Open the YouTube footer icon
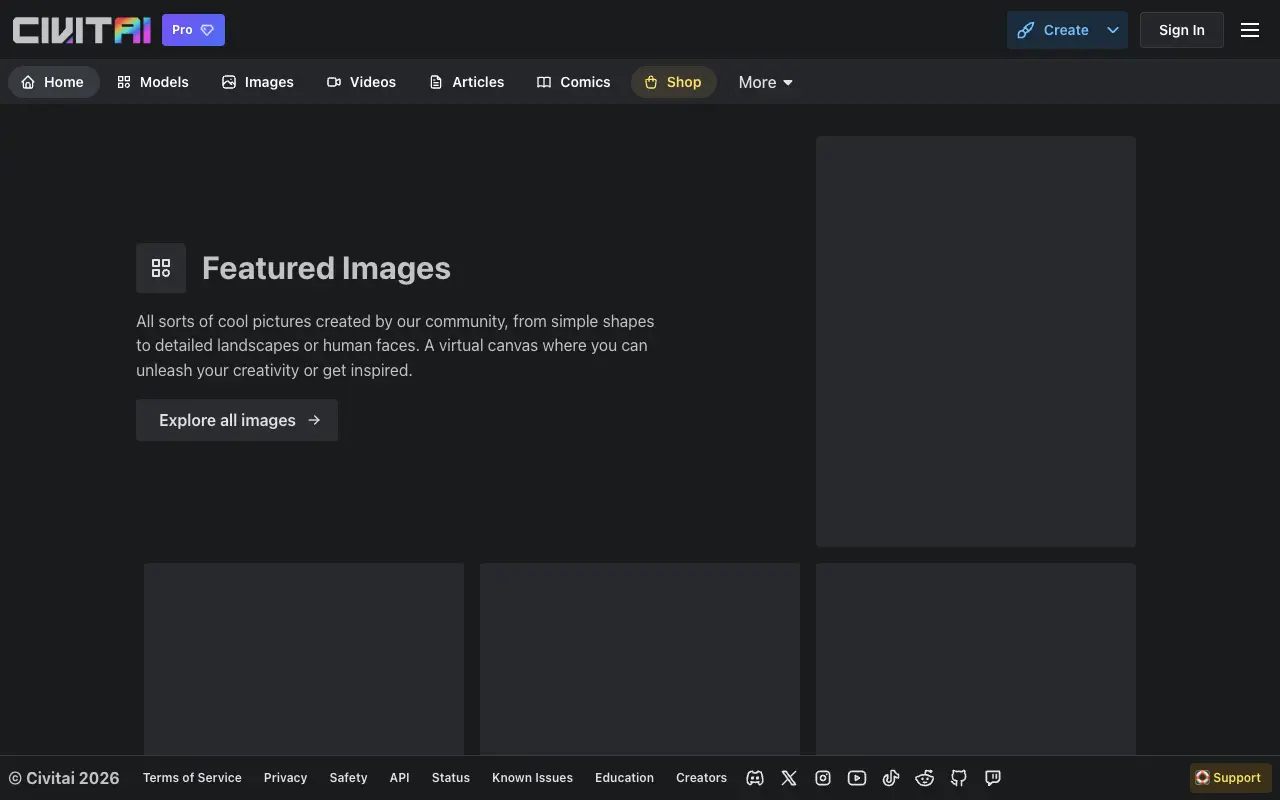 coord(857,778)
